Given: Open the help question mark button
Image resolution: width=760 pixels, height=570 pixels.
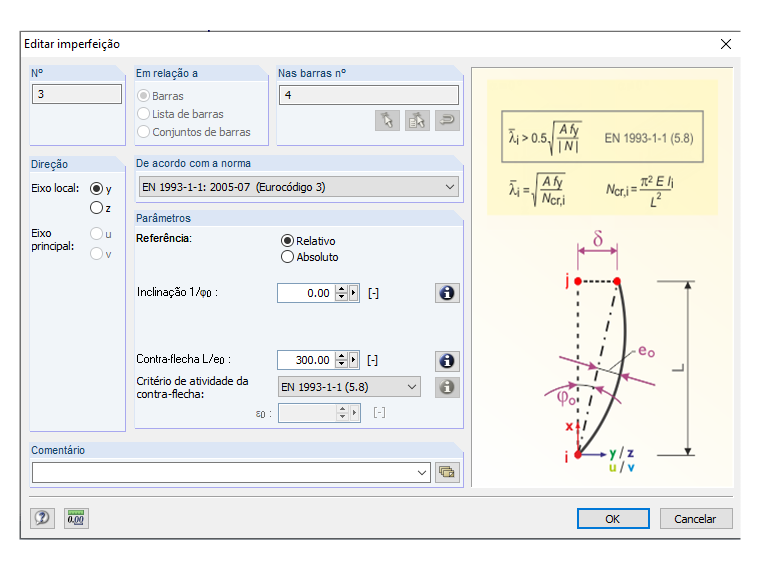Looking at the screenshot, I should (42, 519).
